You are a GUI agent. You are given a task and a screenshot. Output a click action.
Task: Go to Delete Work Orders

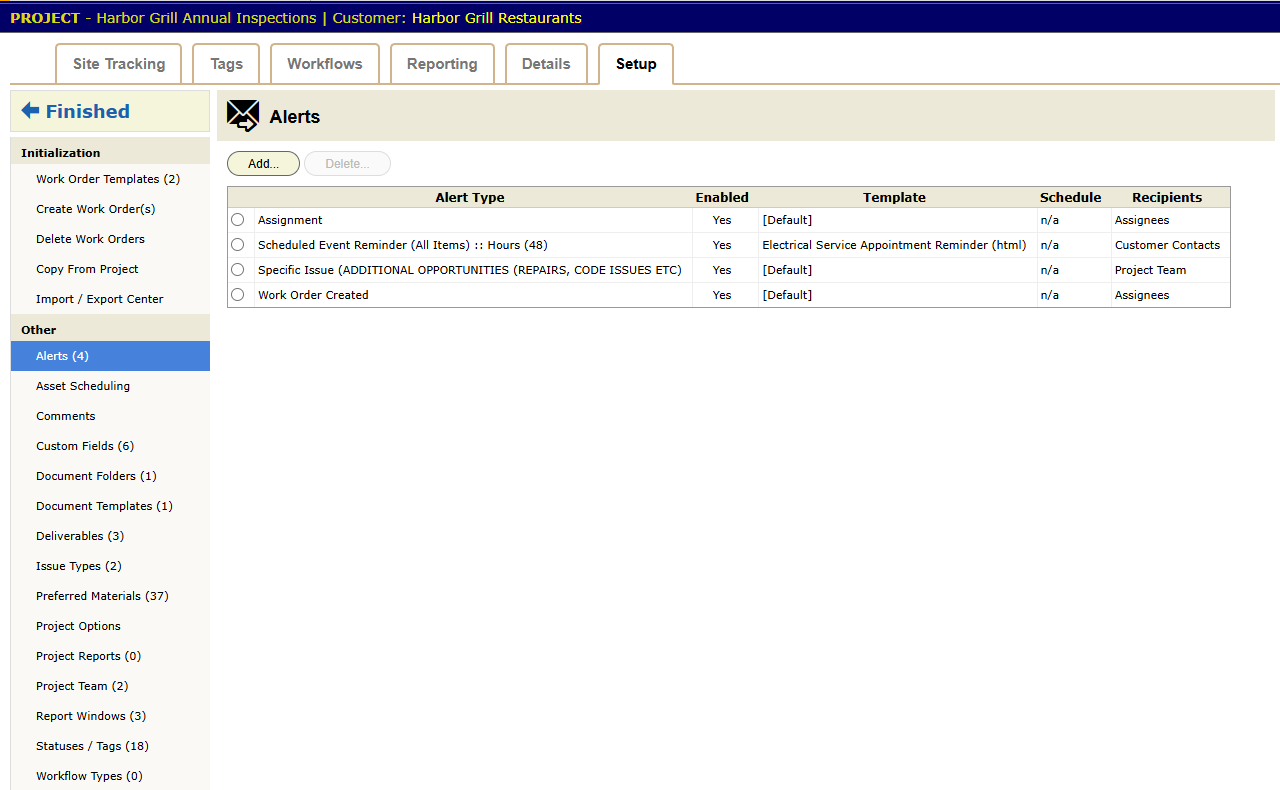[90, 239]
